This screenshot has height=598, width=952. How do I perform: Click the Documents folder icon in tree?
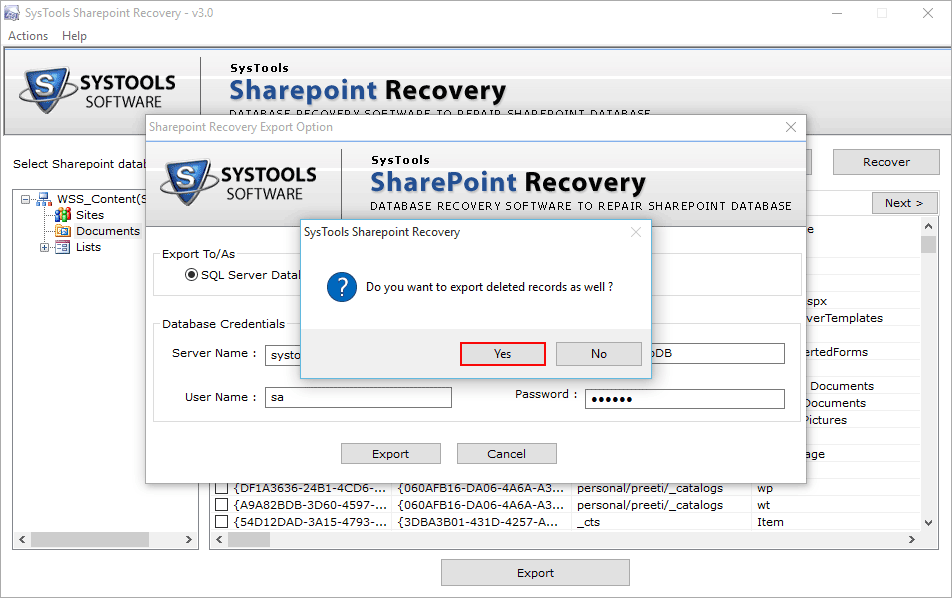63,231
